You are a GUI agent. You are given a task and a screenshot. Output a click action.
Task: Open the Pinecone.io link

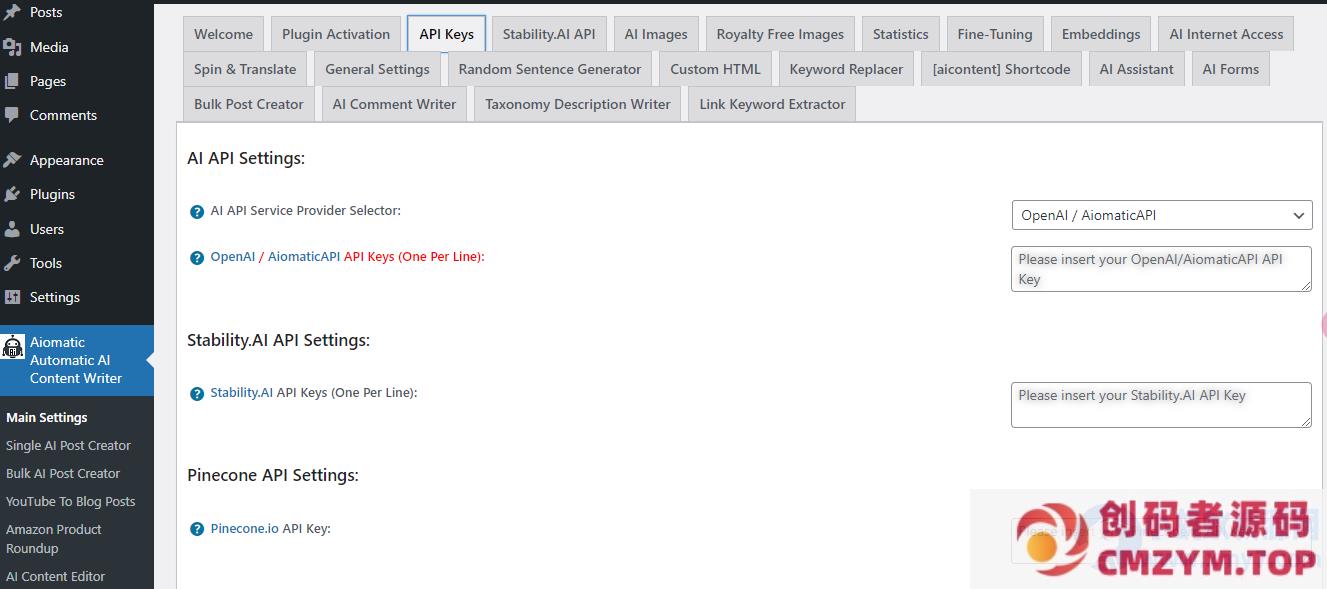coord(244,528)
